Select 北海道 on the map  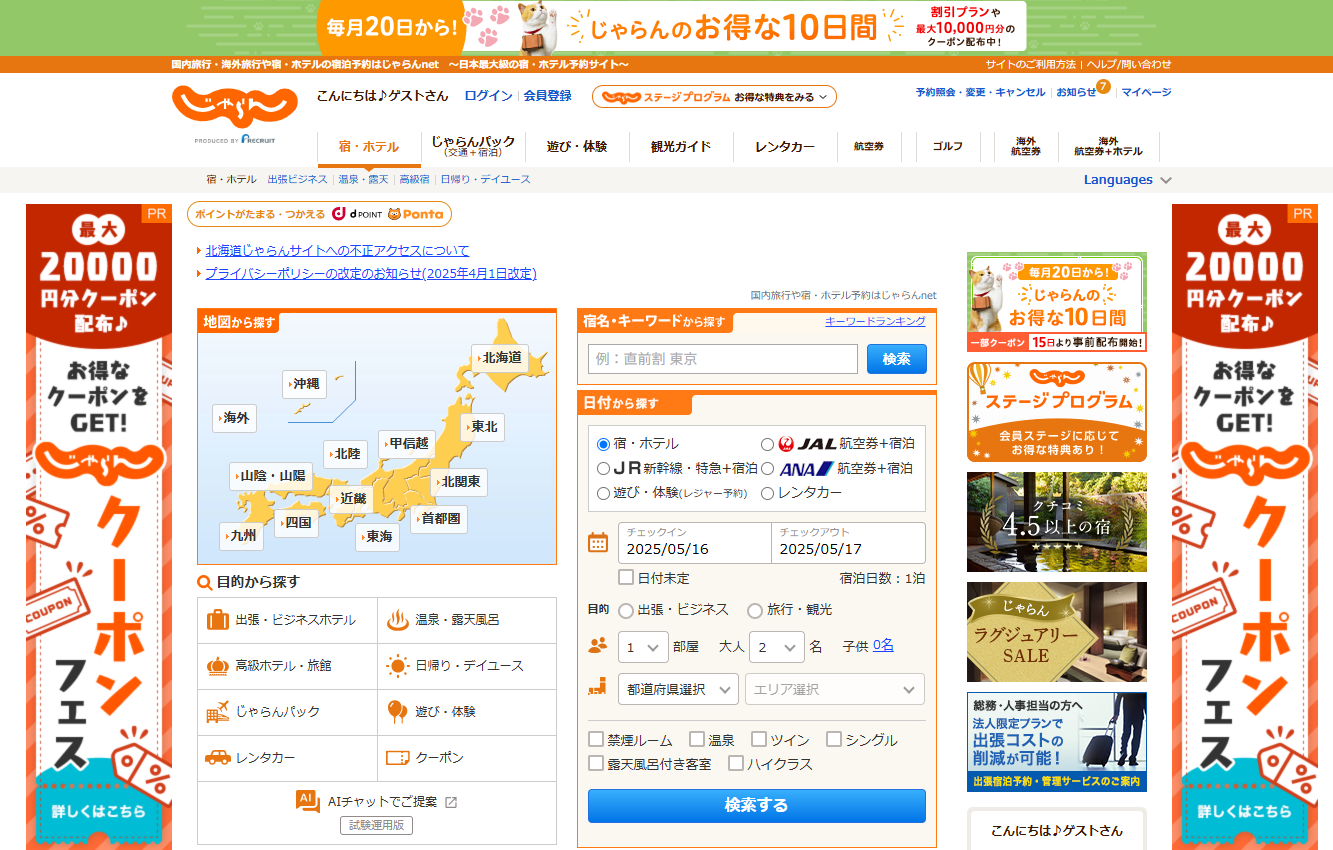click(500, 358)
